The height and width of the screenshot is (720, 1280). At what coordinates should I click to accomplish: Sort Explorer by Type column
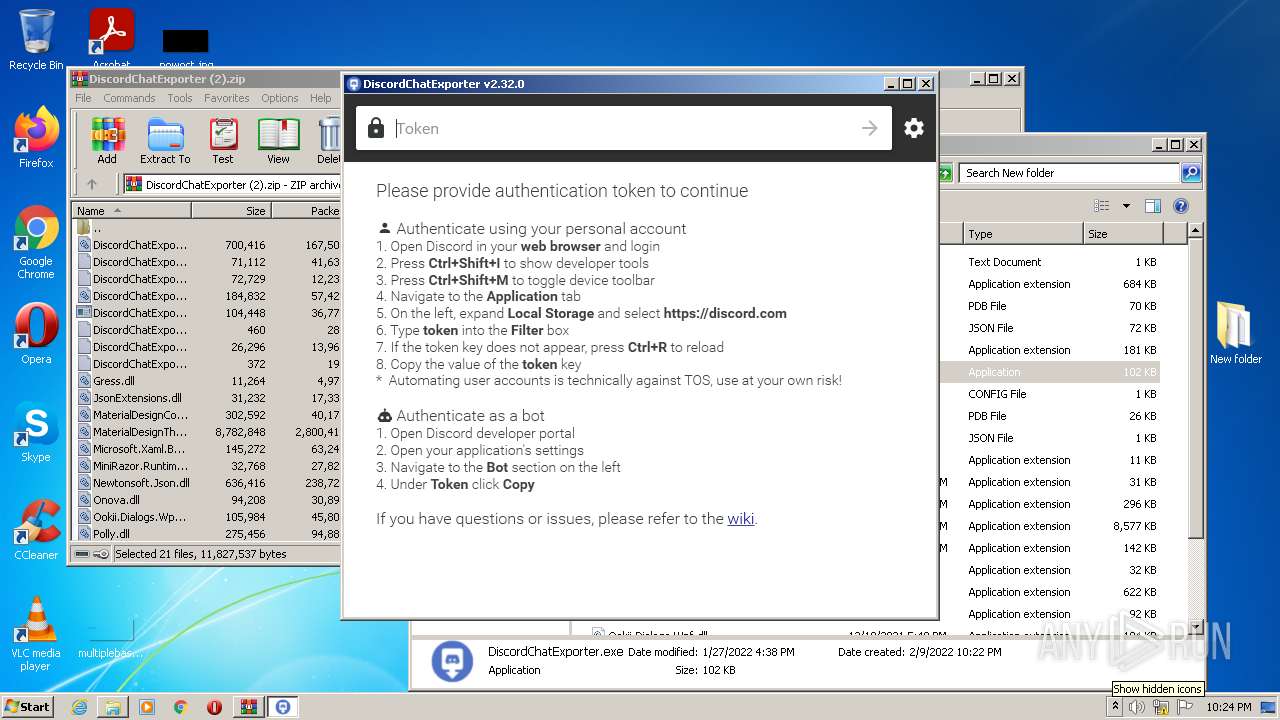1023,234
